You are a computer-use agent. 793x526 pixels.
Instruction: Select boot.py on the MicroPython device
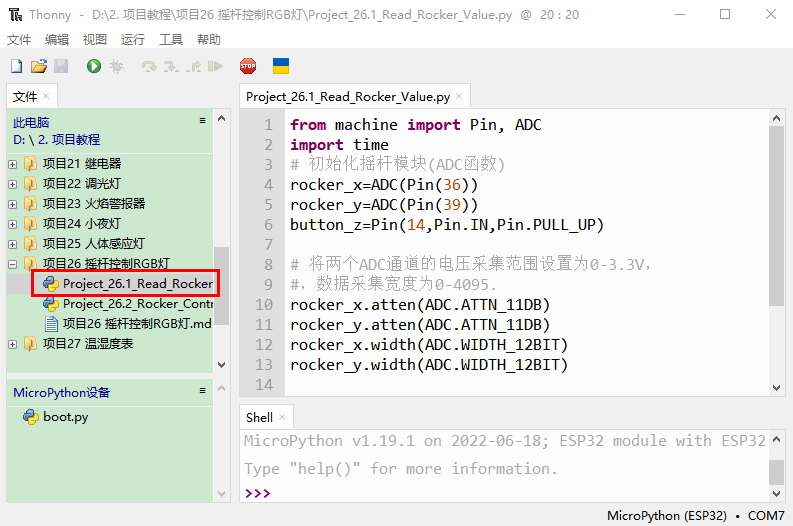pos(65,417)
